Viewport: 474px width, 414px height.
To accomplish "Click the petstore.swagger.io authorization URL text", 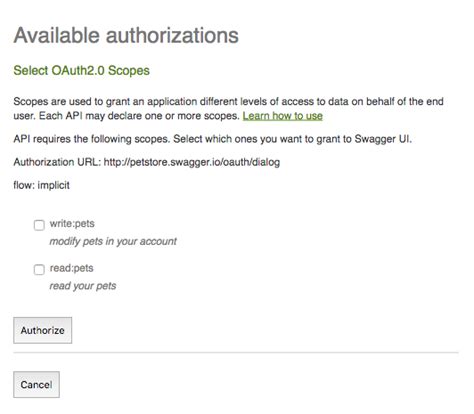I will [x=192, y=162].
